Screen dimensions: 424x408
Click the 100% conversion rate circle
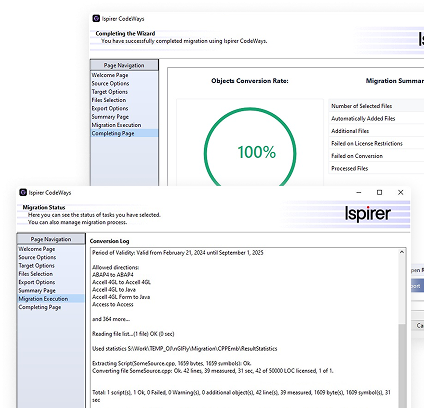(x=250, y=147)
